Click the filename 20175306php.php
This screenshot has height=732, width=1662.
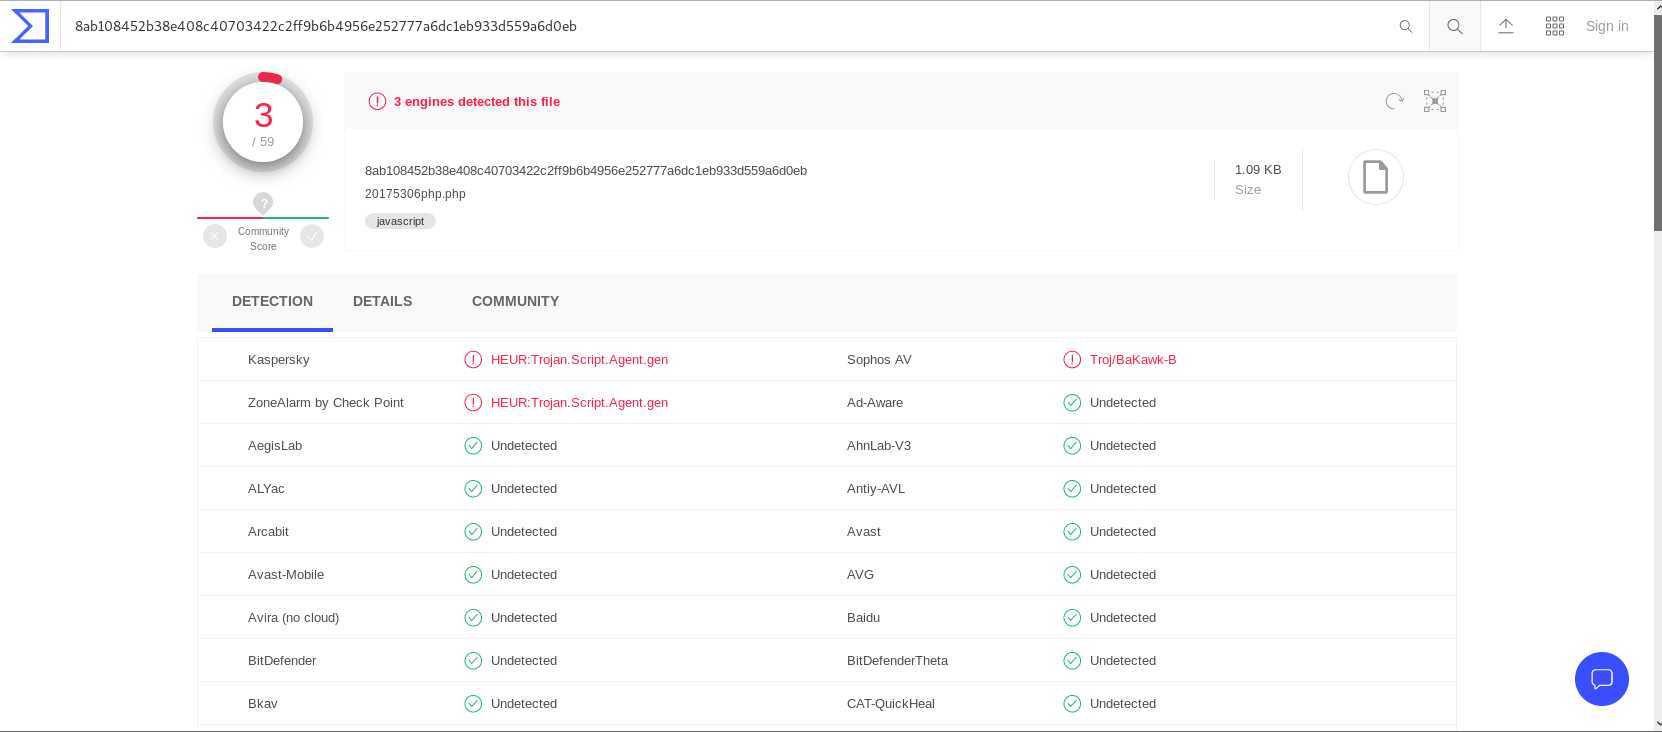[x=415, y=194]
